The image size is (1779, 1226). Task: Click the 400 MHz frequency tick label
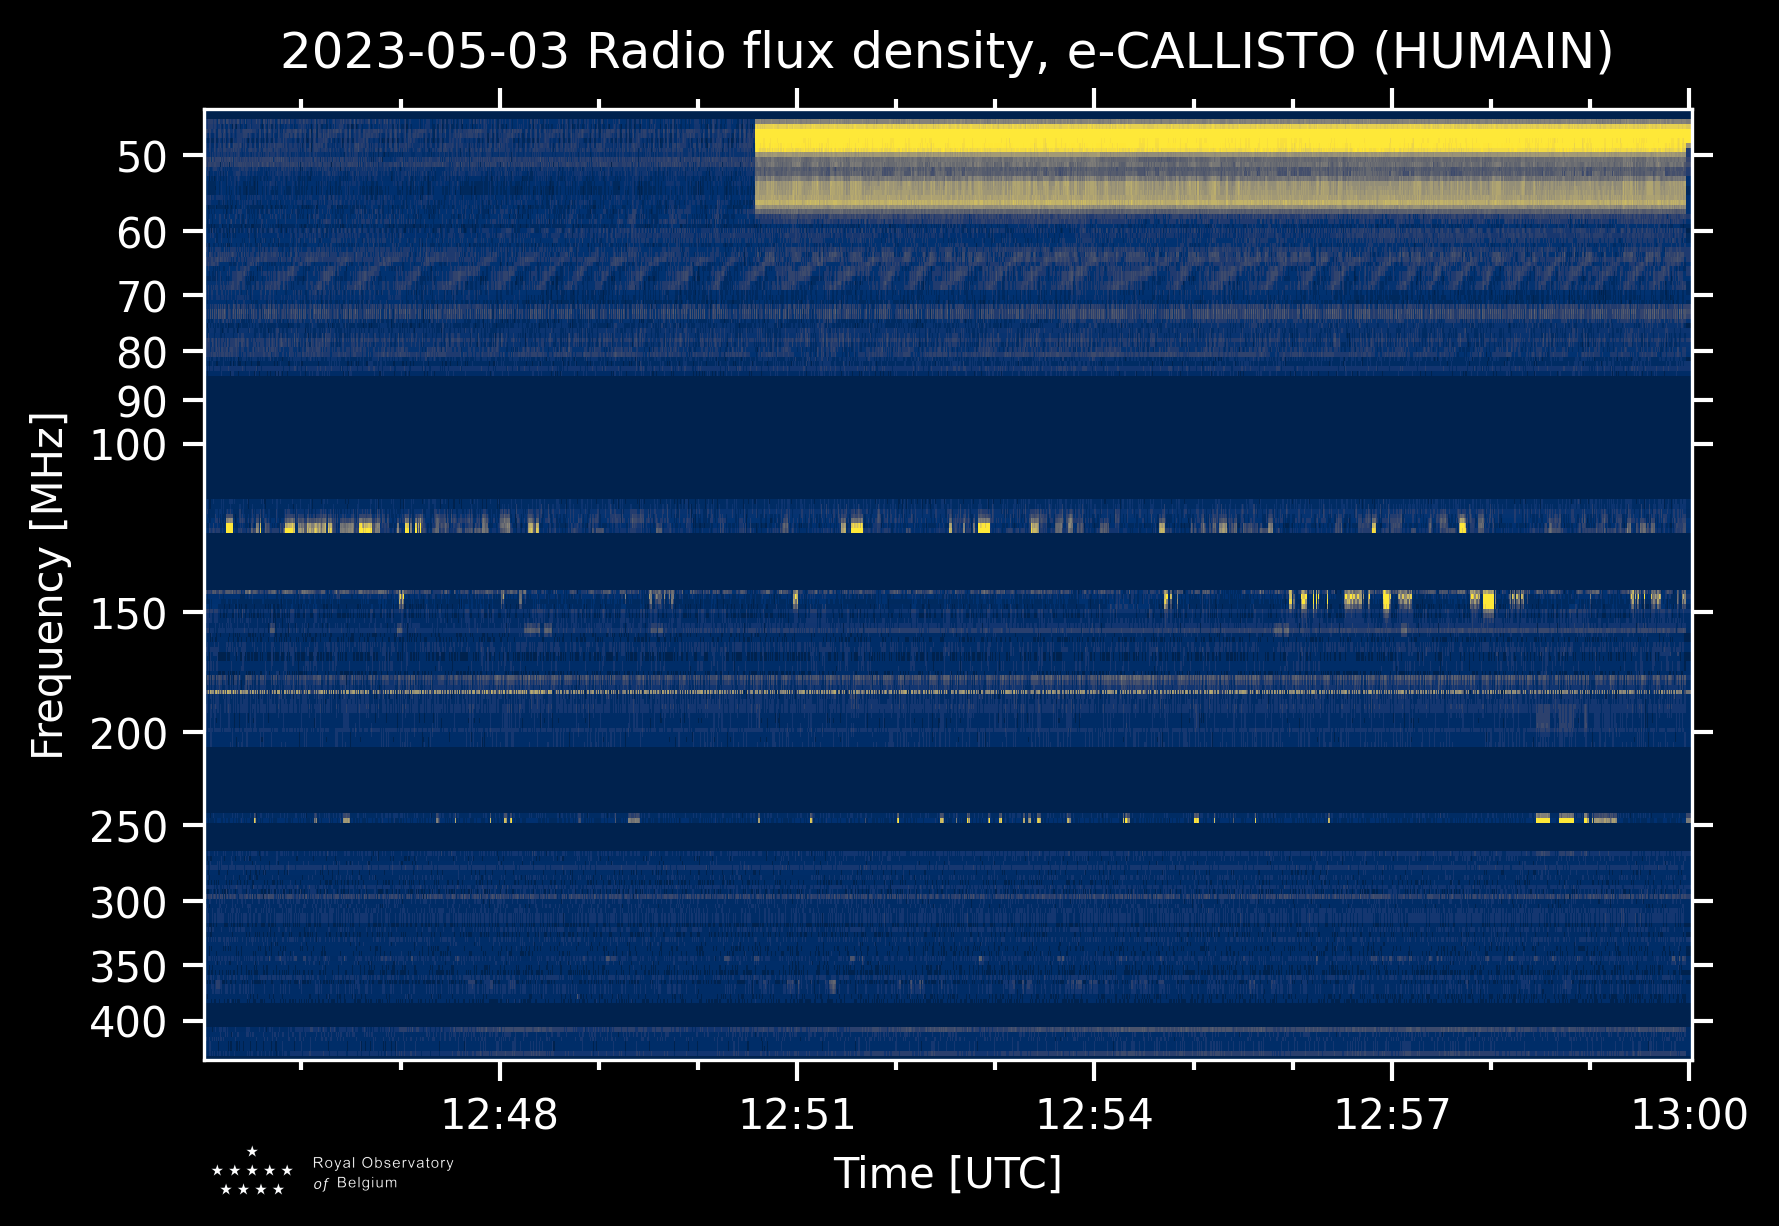pyautogui.click(x=128, y=1023)
